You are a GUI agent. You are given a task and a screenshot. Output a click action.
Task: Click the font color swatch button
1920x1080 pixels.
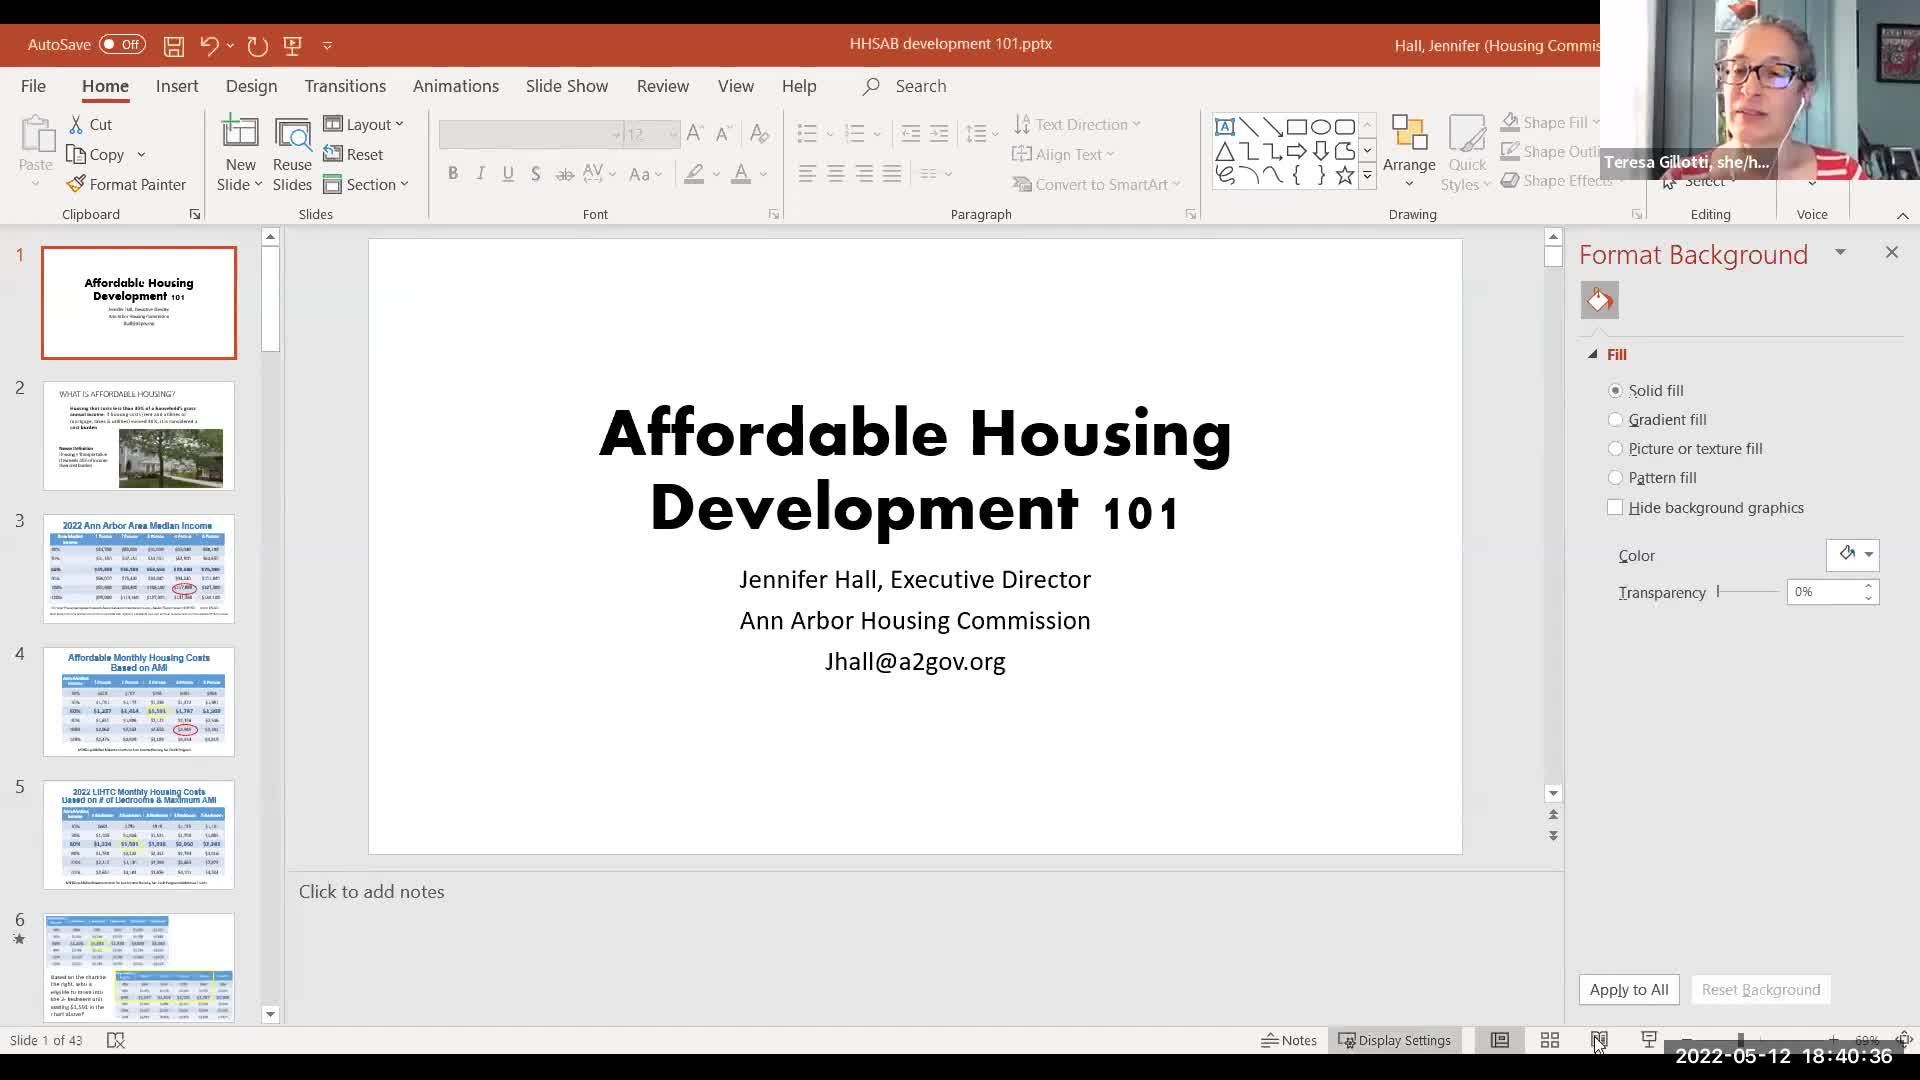click(x=741, y=174)
